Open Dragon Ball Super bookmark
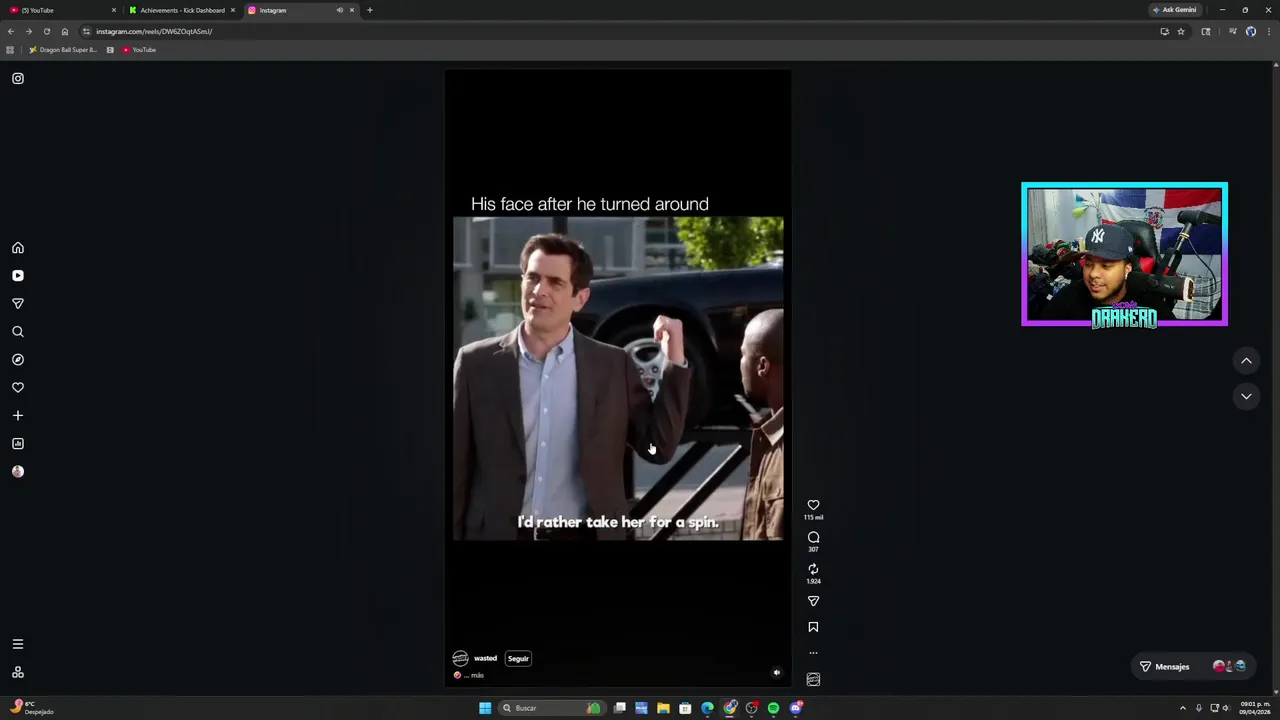 click(63, 50)
